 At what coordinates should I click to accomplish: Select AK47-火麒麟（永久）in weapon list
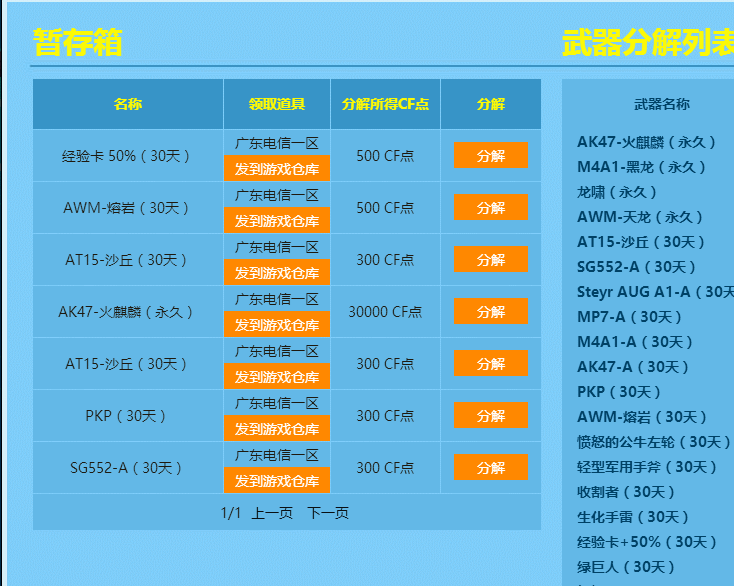point(646,142)
